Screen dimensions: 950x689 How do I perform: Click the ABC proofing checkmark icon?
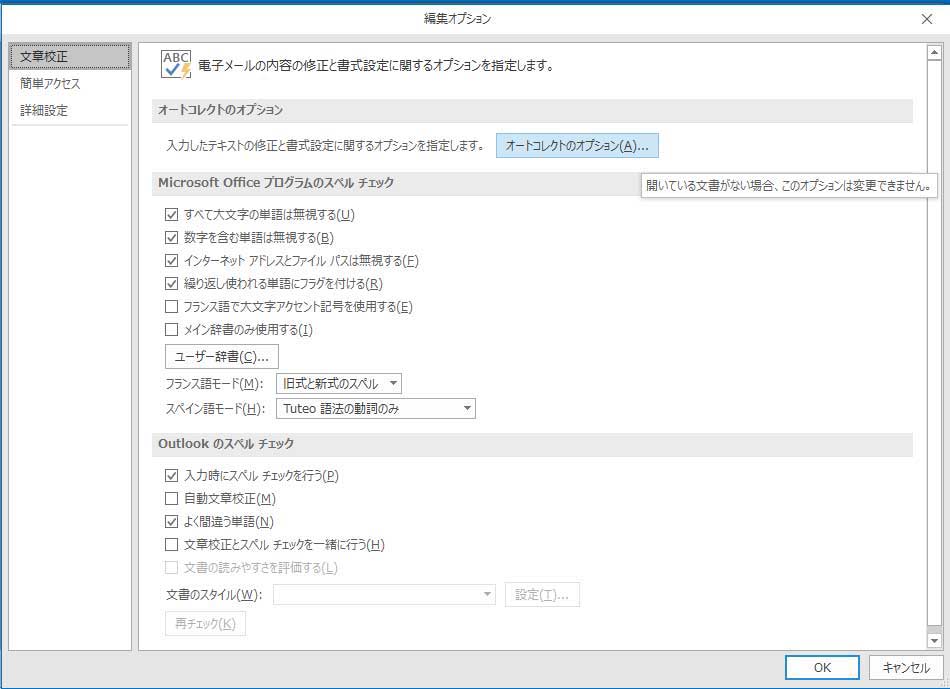click(176, 64)
